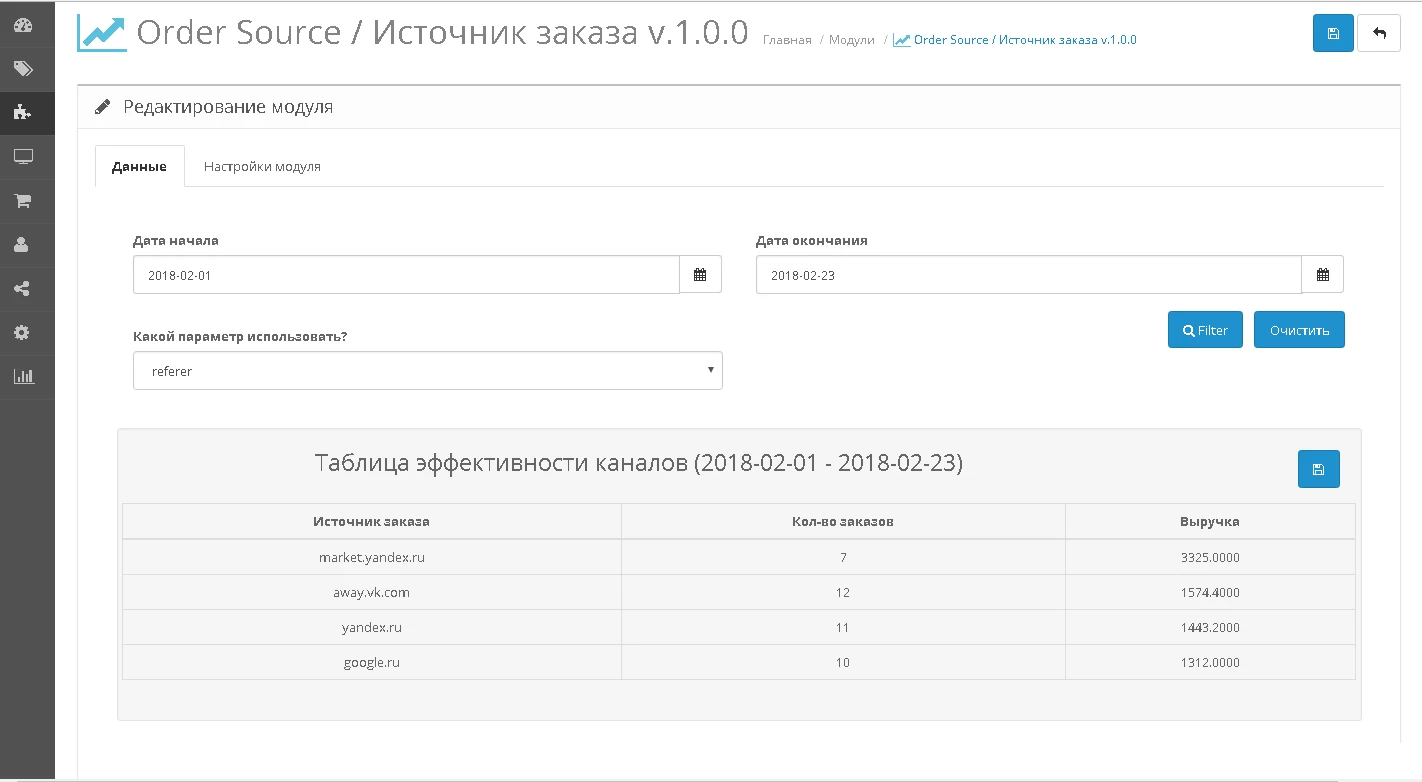Open the design monitor icon in sidebar
This screenshot has height=782, width=1422.
pos(22,157)
